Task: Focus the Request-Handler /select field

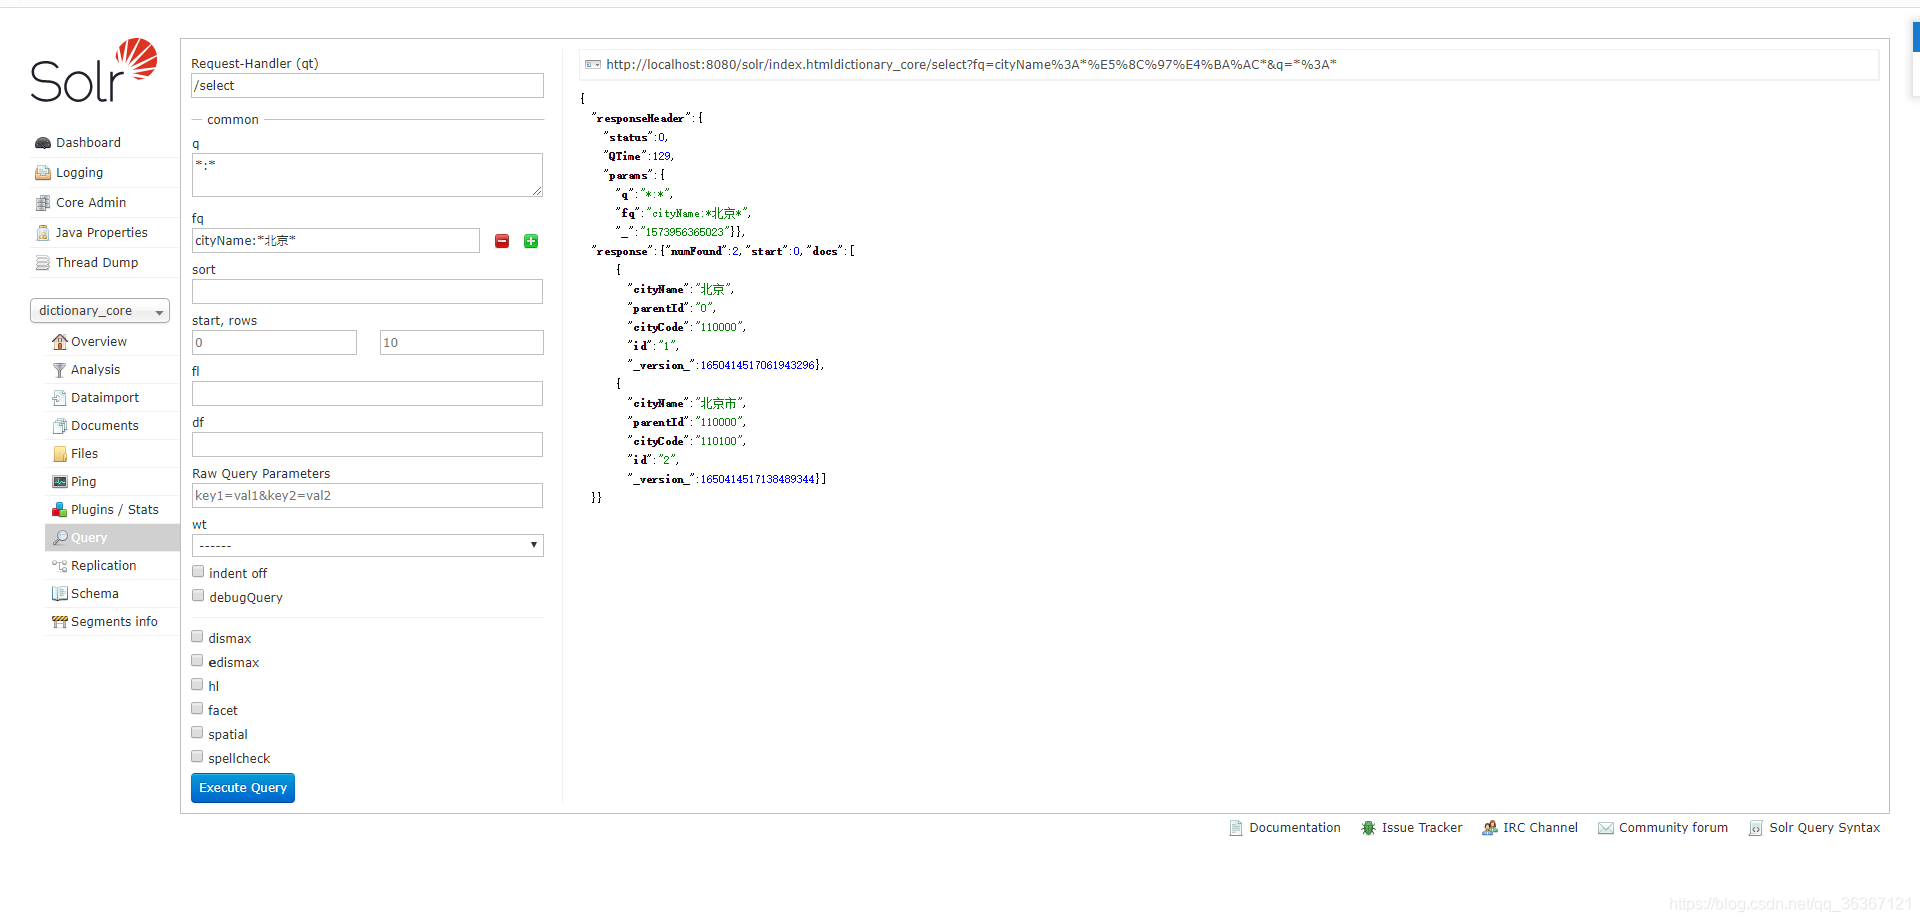Action: (367, 86)
